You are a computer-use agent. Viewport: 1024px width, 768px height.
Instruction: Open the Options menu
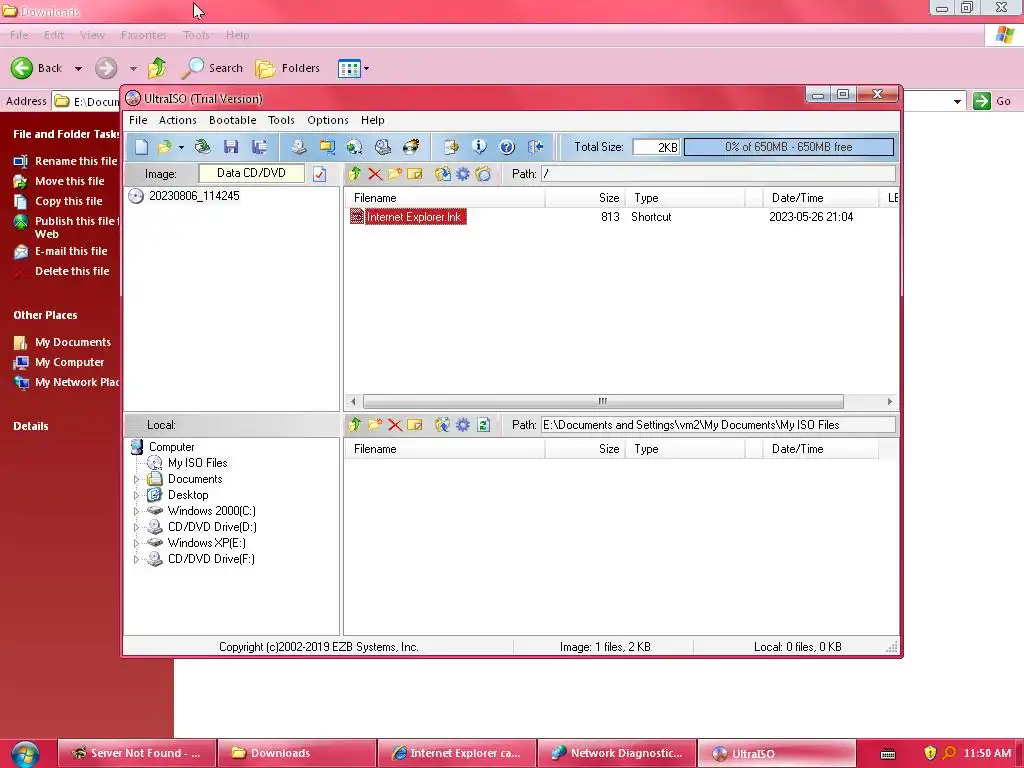328,120
